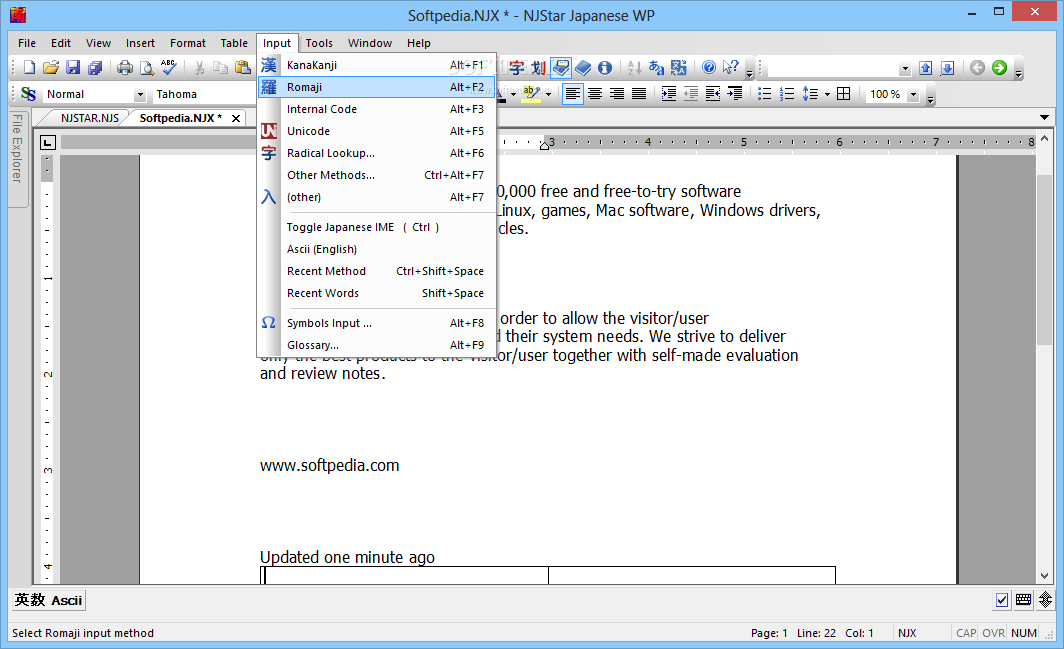Toggle the instant dictionary popup button
Image resolution: width=1064 pixels, height=649 pixels.
coord(560,67)
